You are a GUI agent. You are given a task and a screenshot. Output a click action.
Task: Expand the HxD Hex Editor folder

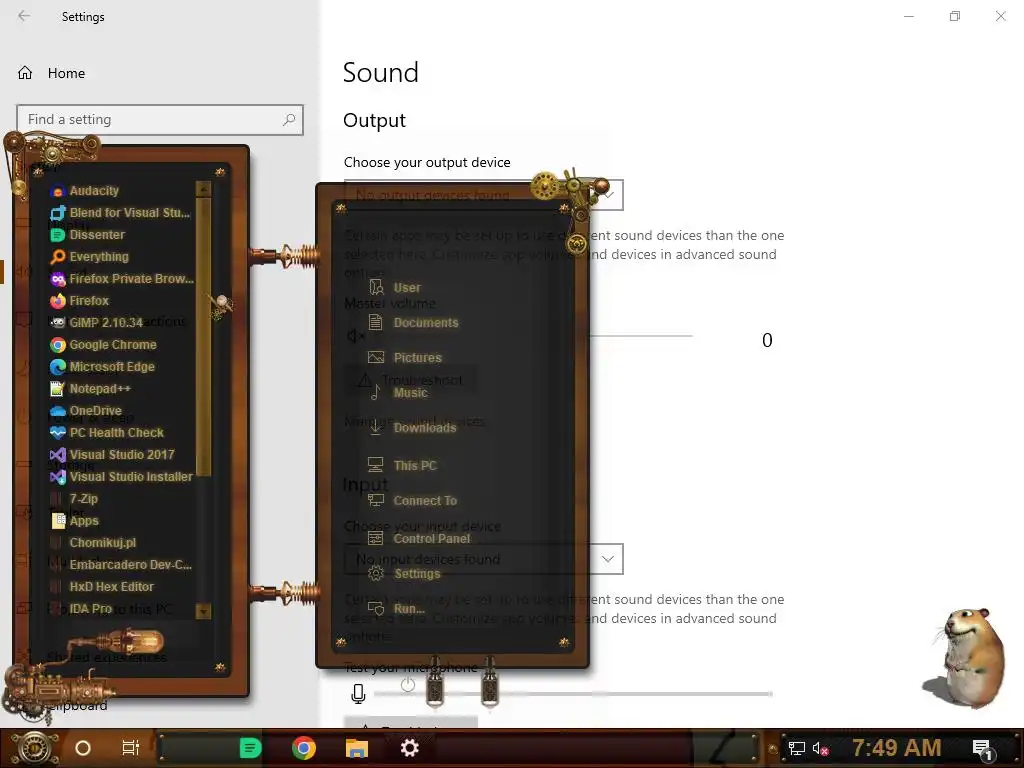click(103, 587)
